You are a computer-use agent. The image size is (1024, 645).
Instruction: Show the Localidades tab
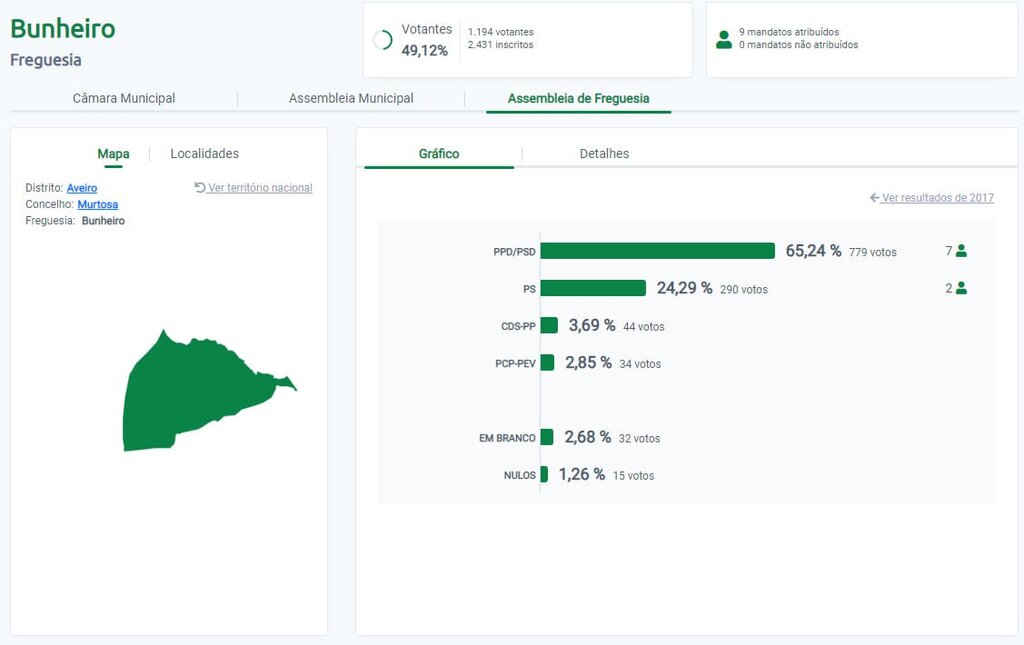(x=204, y=154)
